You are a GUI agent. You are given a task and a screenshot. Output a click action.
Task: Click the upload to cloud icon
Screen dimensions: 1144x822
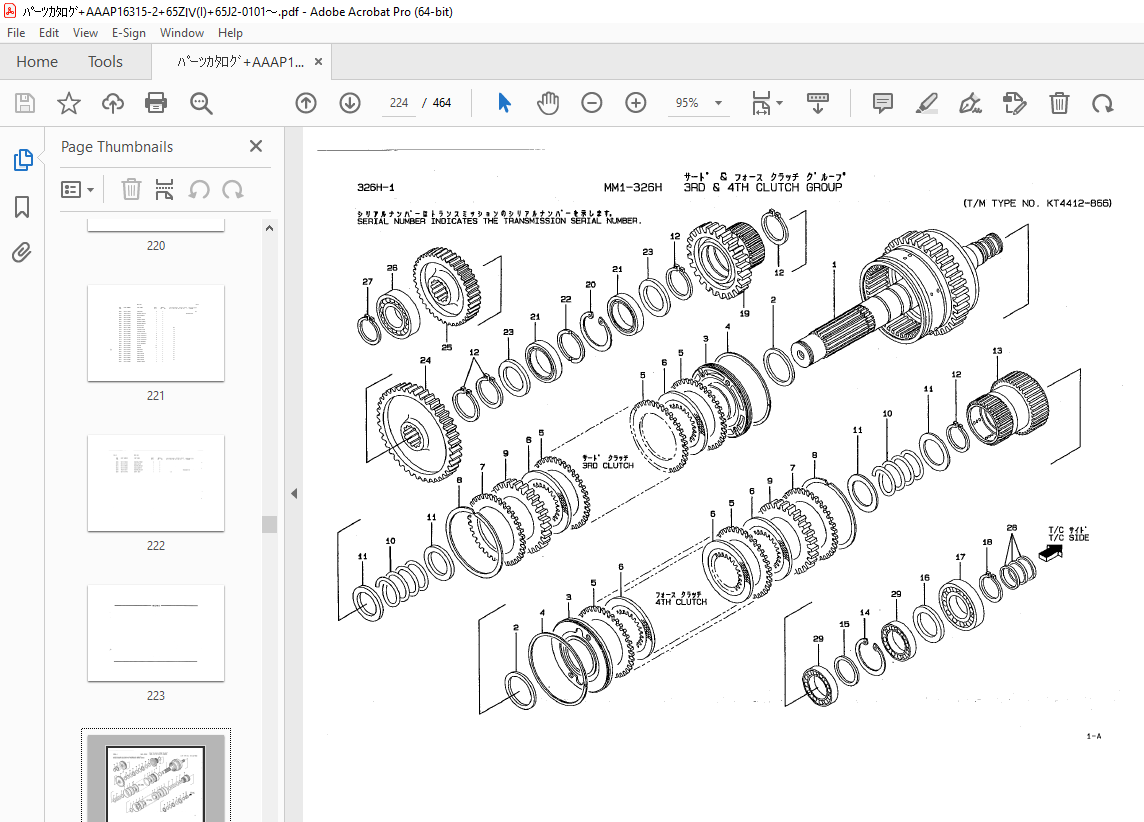[x=112, y=103]
